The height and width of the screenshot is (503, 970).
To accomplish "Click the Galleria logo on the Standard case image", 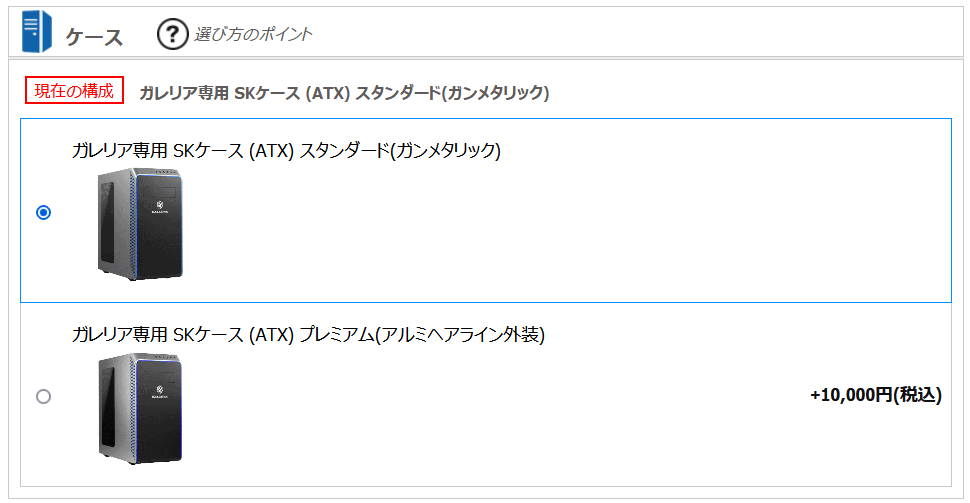I will click(160, 206).
